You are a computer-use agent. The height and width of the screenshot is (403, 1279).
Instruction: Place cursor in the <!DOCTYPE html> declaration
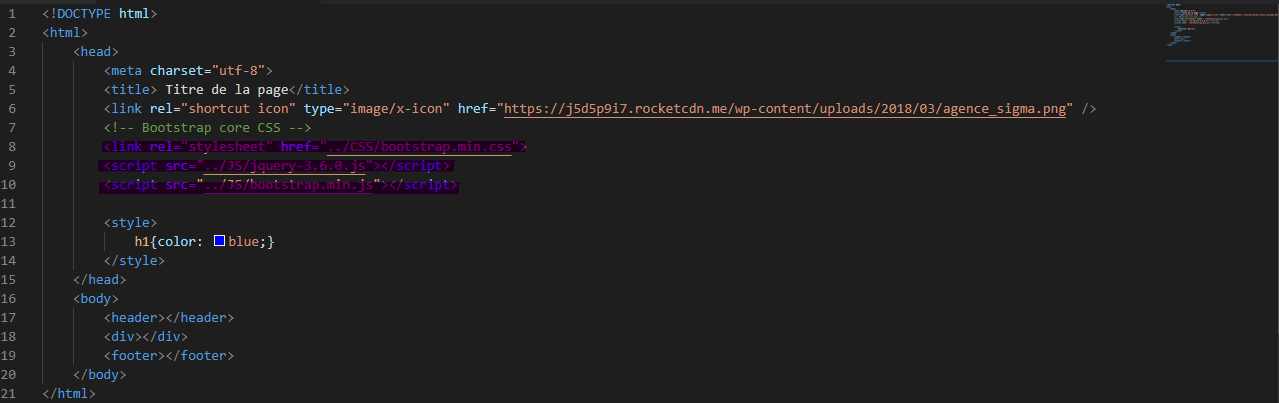[x=99, y=14]
